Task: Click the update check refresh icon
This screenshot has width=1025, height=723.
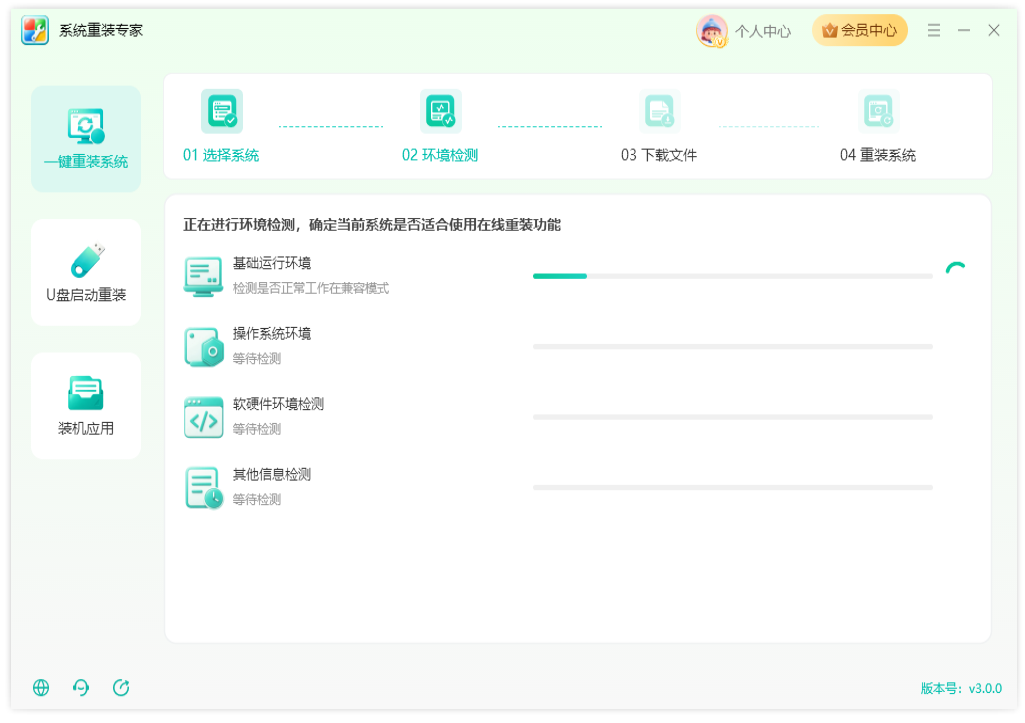Action: (x=121, y=688)
